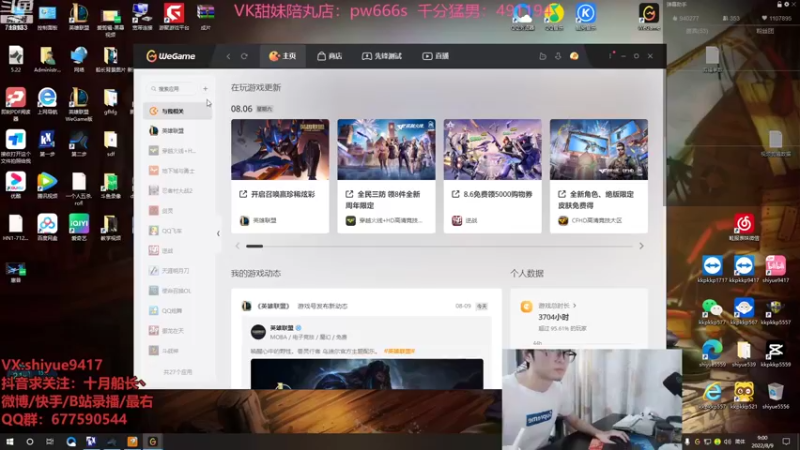Click the WeGame icon on the taskbar

coord(153,441)
